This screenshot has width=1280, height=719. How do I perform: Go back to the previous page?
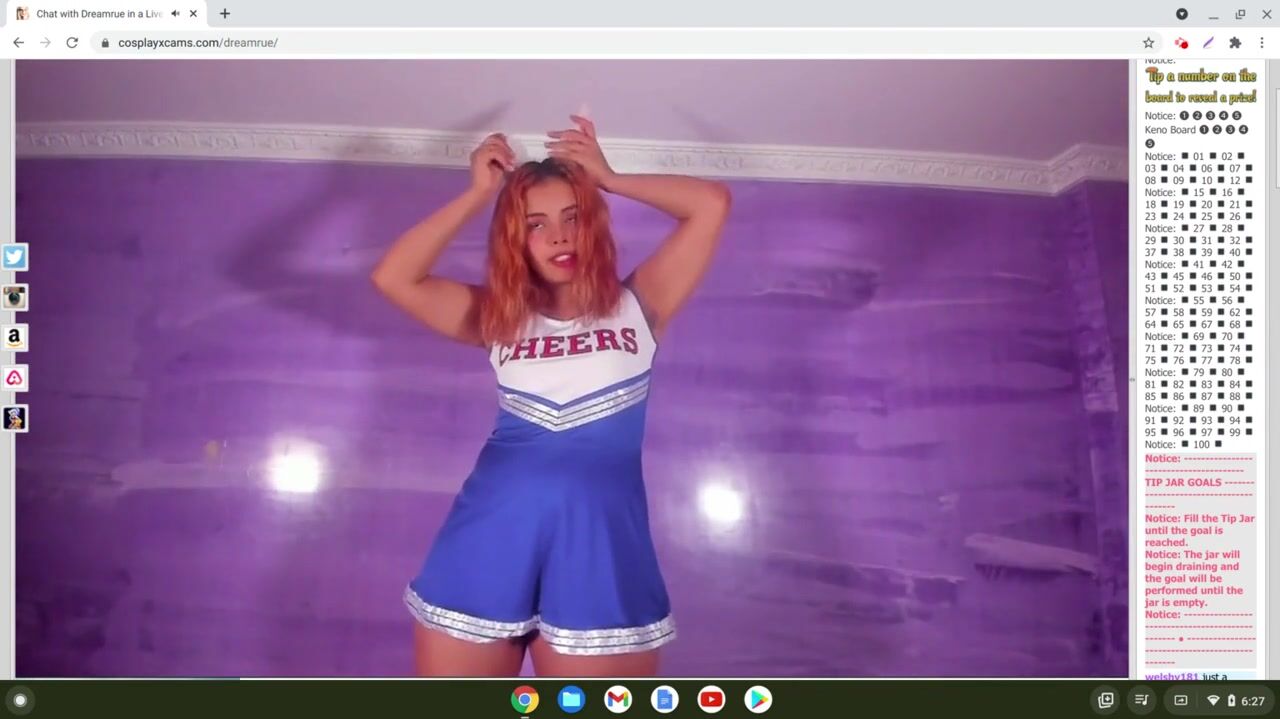pyautogui.click(x=18, y=43)
